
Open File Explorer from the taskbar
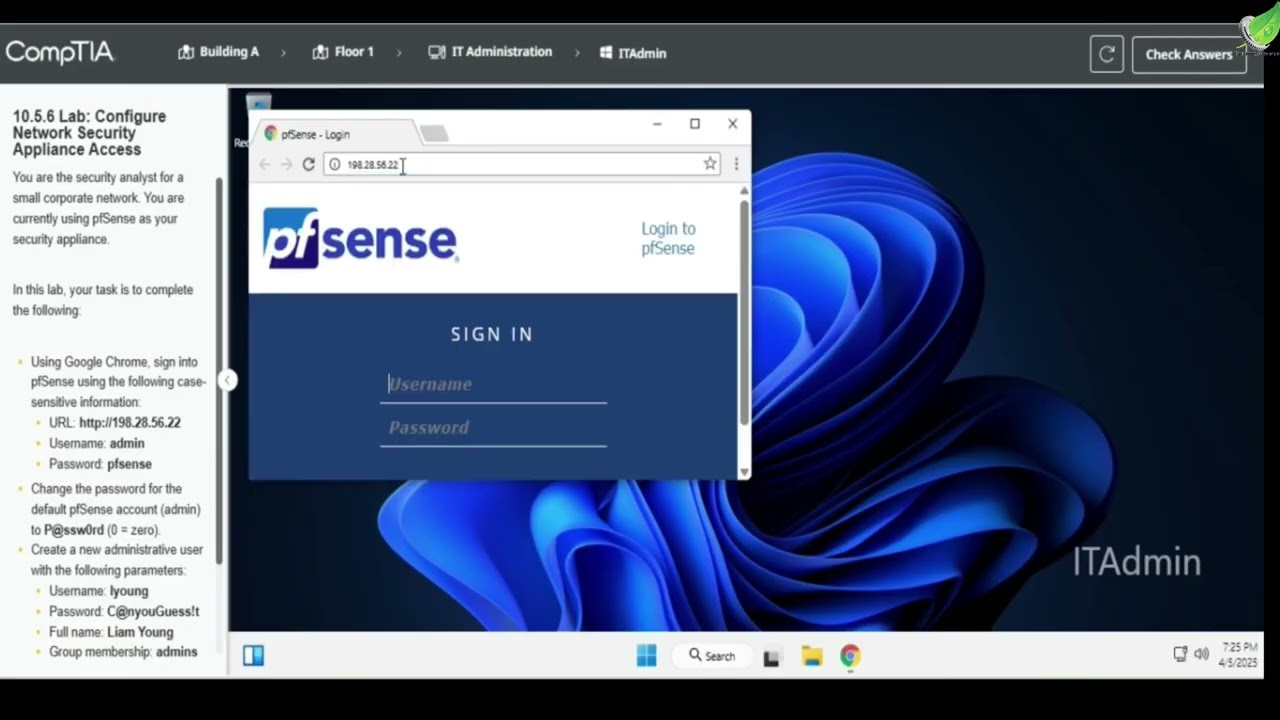pyautogui.click(x=811, y=656)
